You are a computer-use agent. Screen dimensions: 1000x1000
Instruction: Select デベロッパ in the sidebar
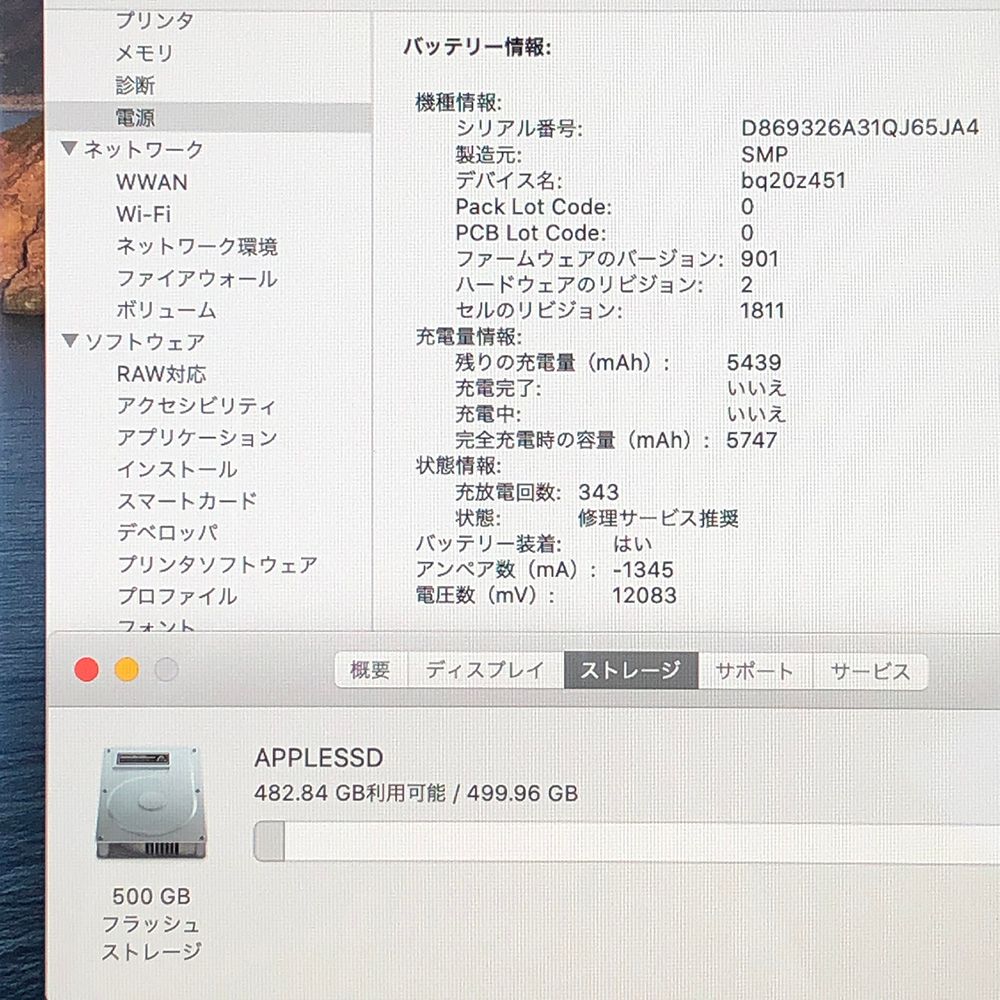pos(168,533)
